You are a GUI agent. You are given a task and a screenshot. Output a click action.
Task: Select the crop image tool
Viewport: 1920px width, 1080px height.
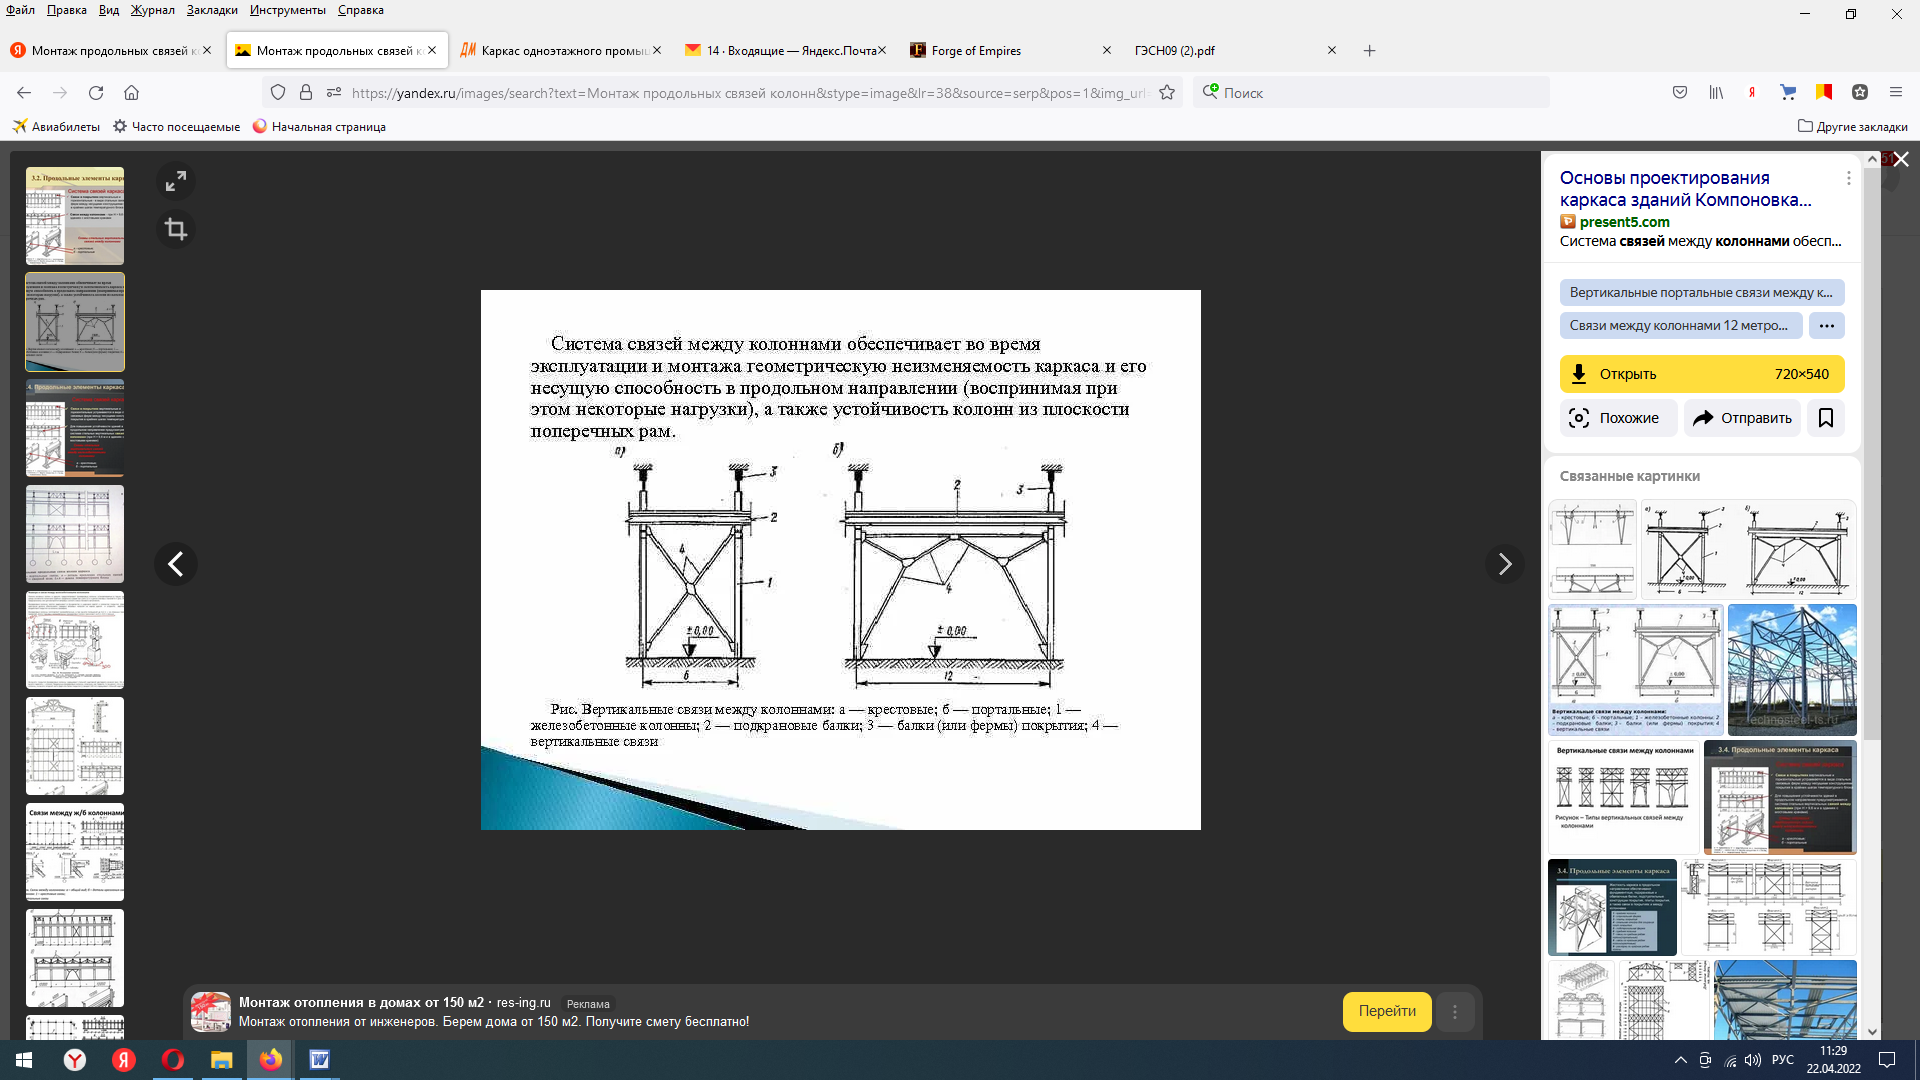[x=176, y=230]
